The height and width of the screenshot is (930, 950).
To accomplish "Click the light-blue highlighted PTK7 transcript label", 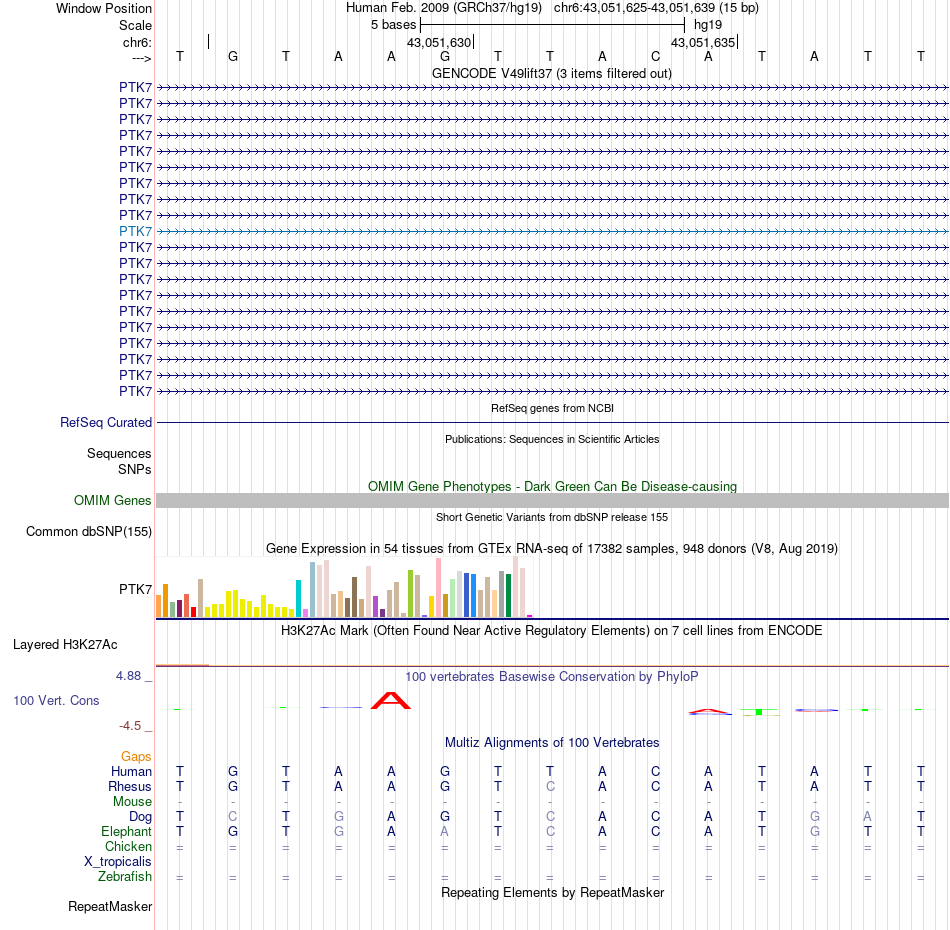I will click(x=135, y=231).
